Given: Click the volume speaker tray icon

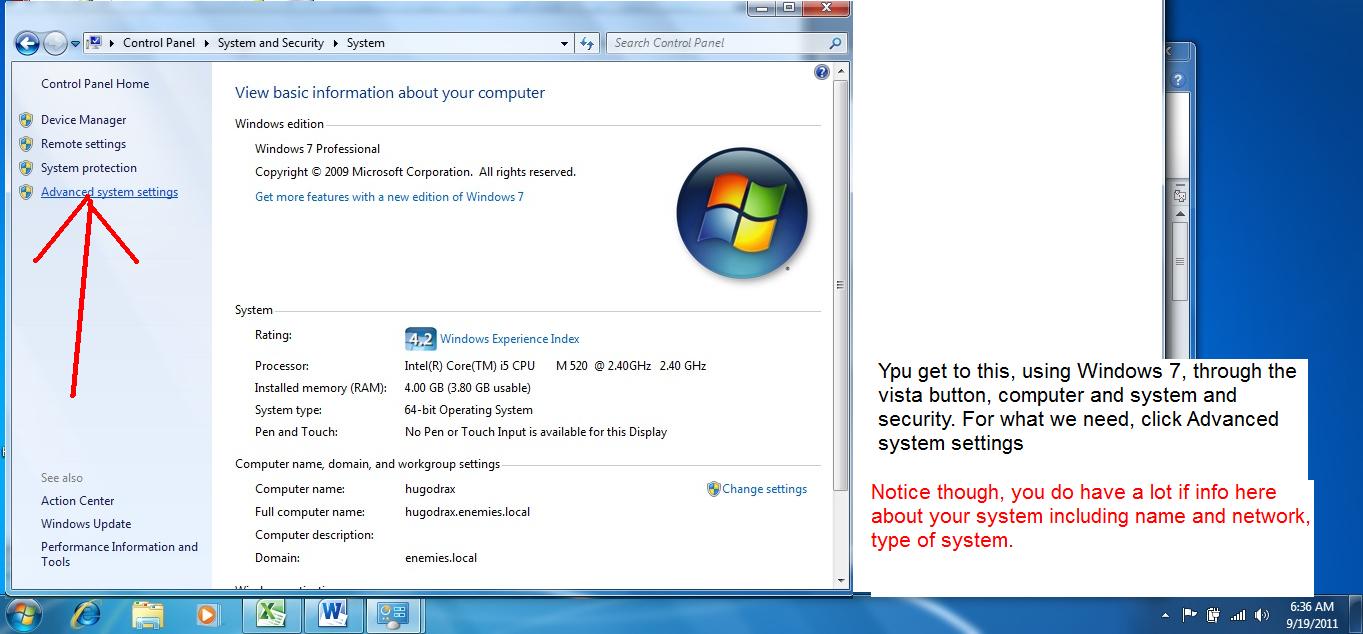Looking at the screenshot, I should (1262, 615).
